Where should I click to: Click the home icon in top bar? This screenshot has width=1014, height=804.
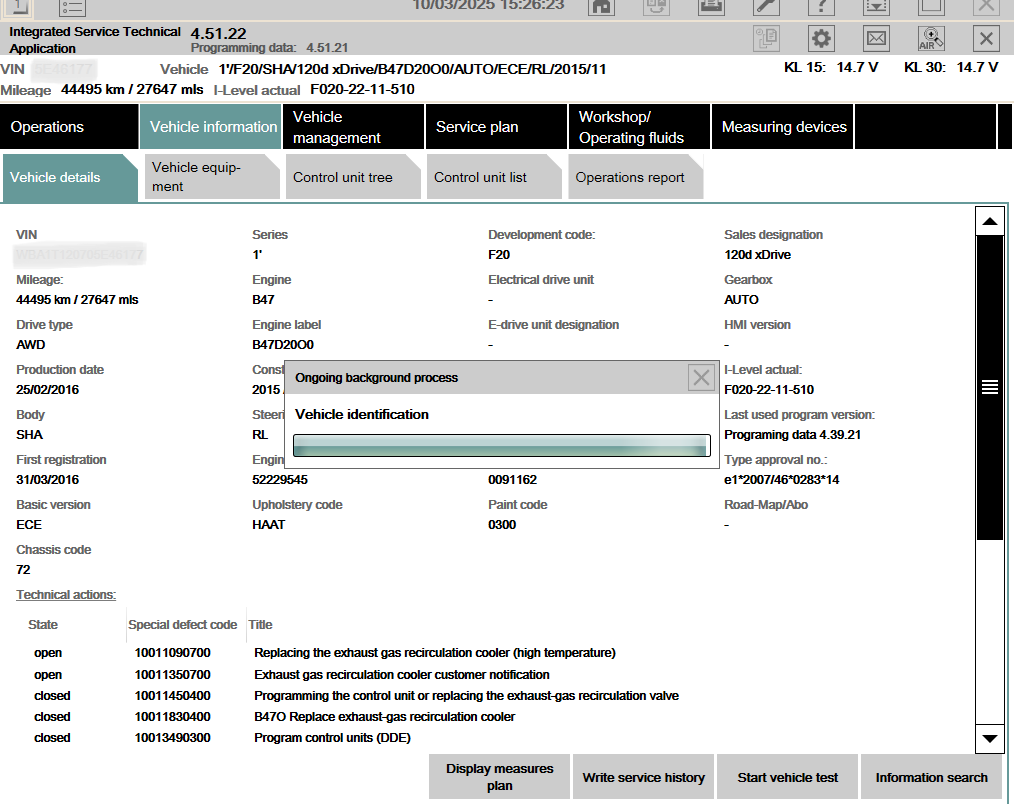601,7
